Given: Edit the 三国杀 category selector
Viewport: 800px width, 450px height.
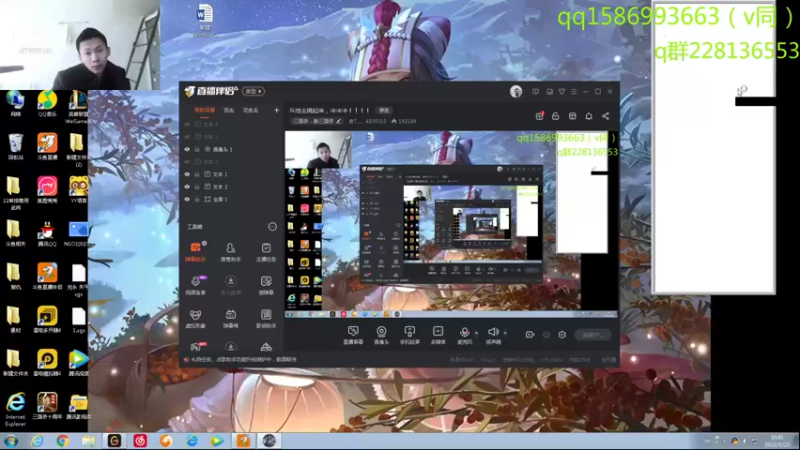Looking at the screenshot, I should [316, 121].
